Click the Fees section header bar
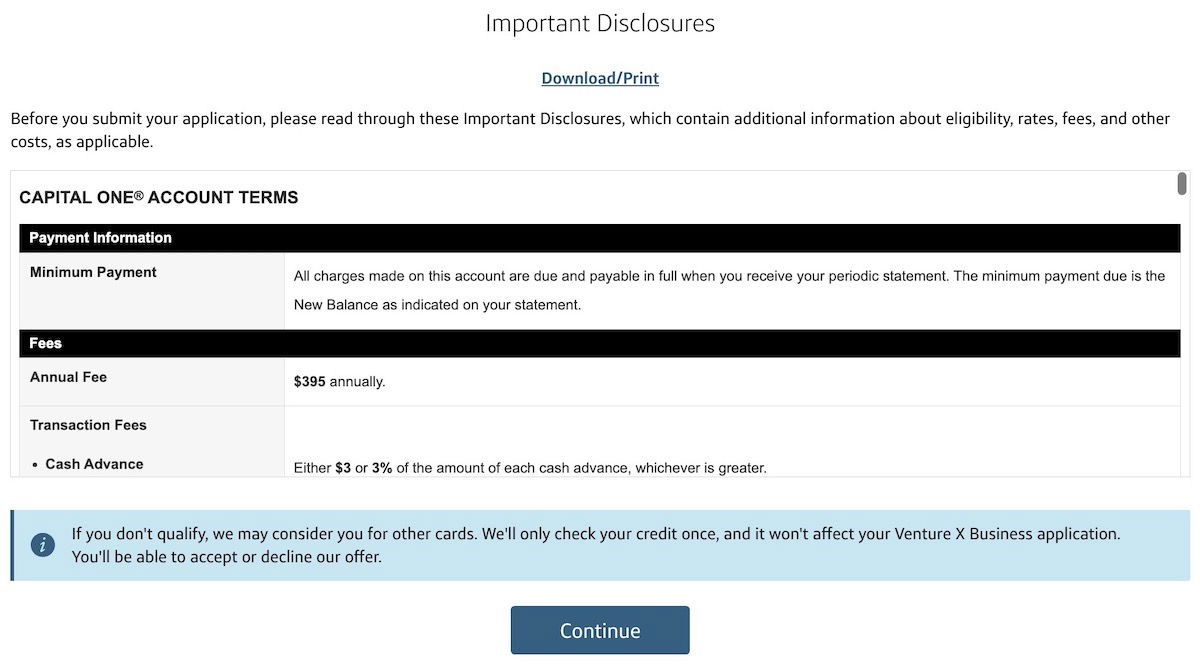1200x666 pixels. click(600, 343)
